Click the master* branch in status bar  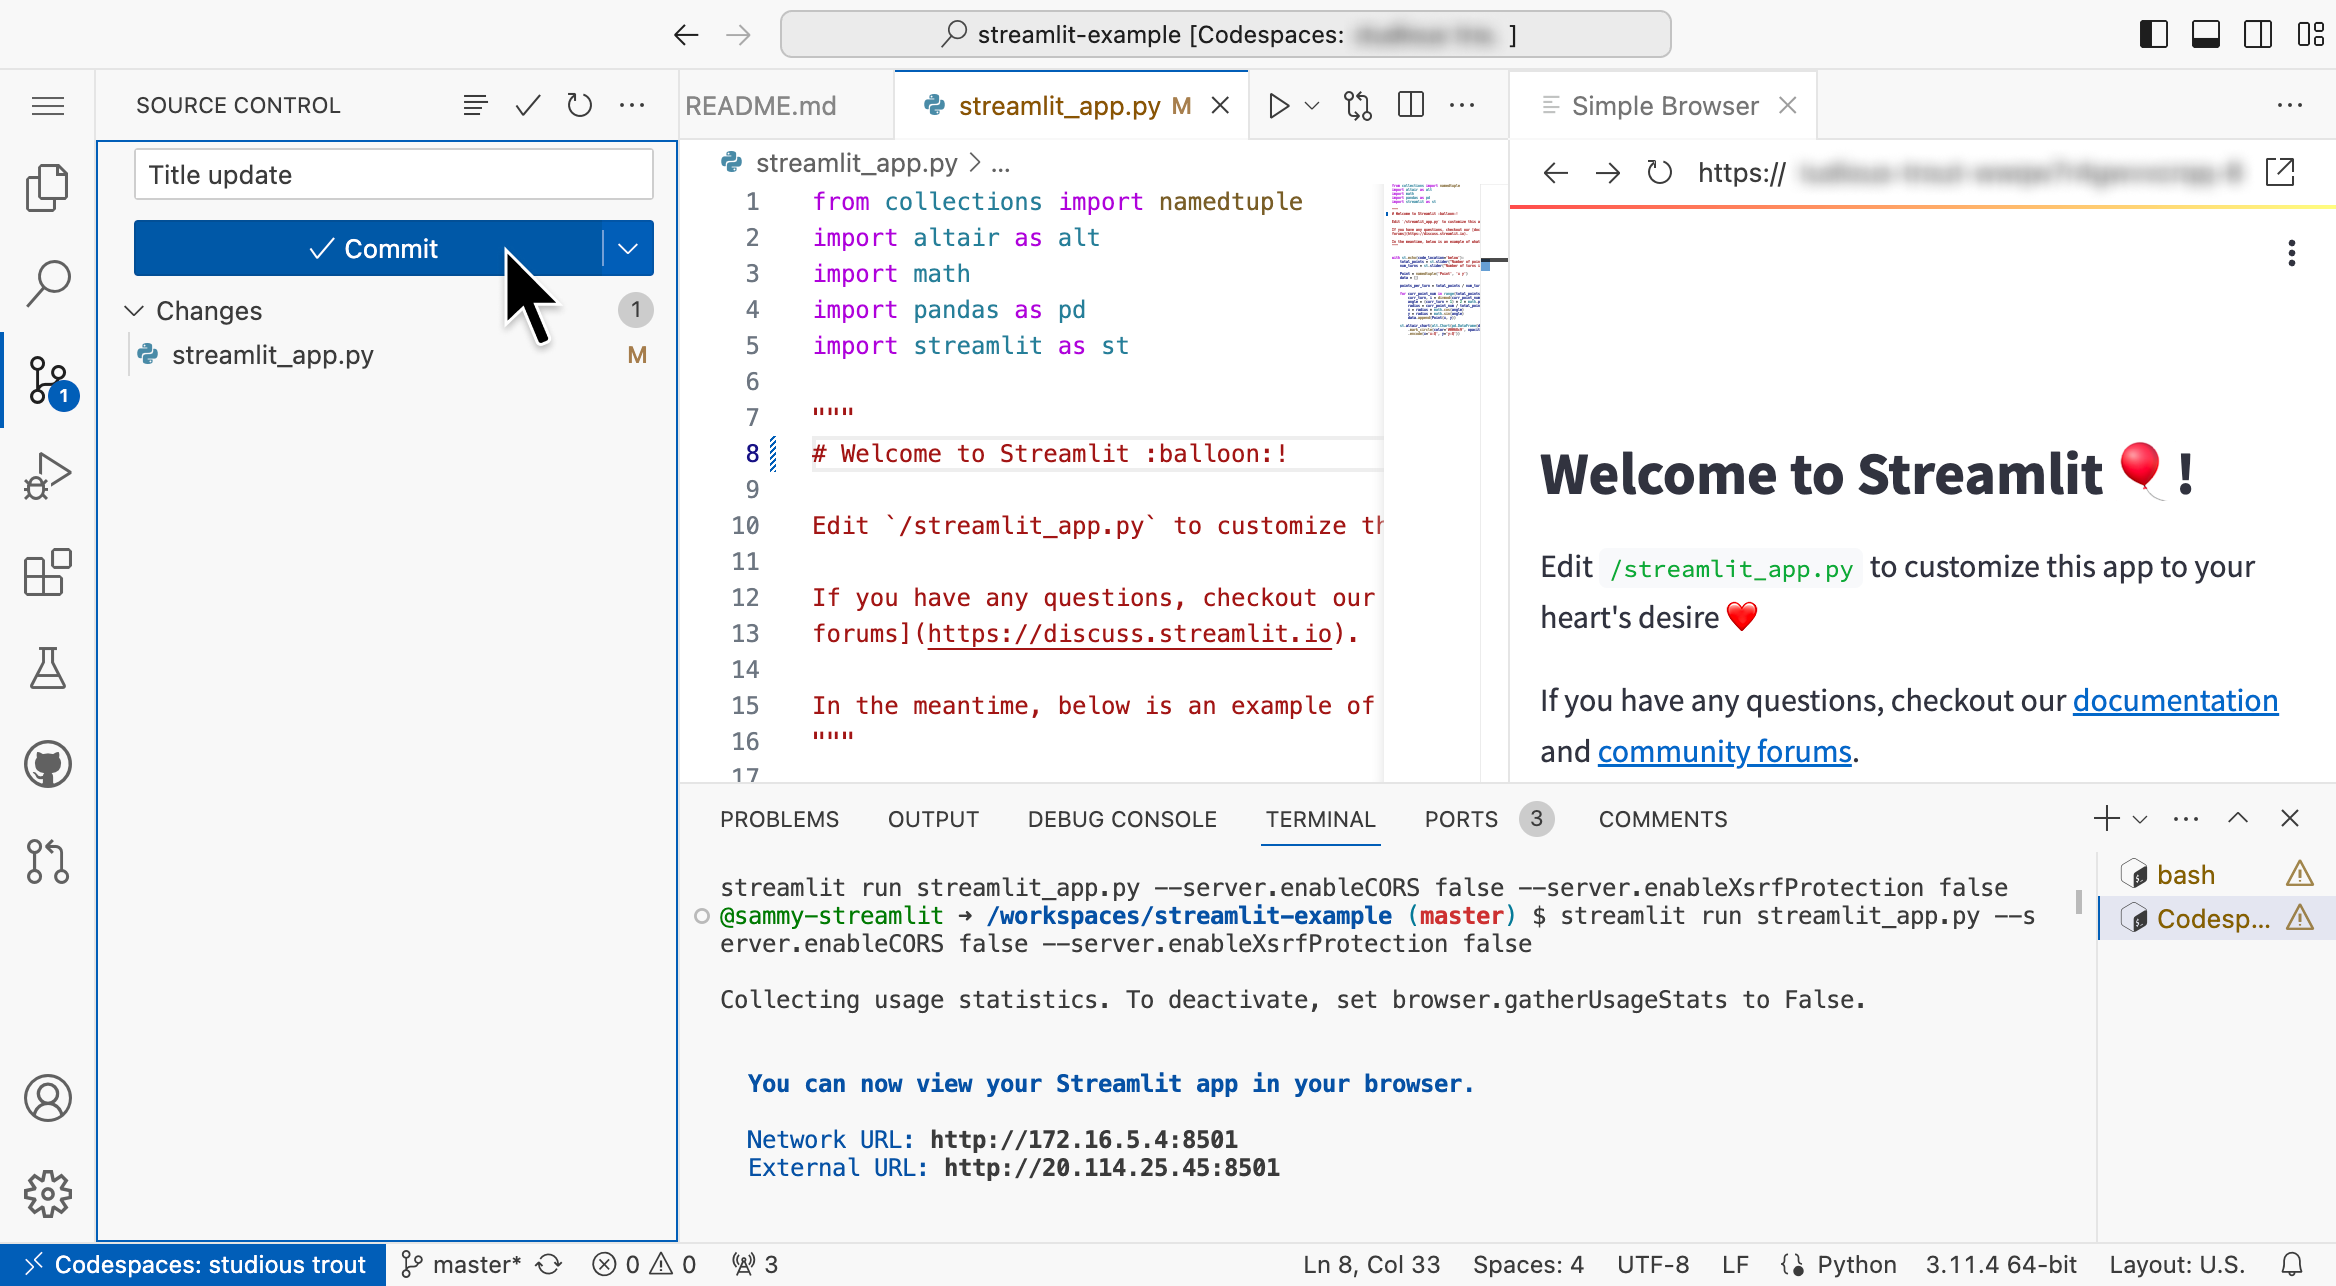coord(461,1265)
